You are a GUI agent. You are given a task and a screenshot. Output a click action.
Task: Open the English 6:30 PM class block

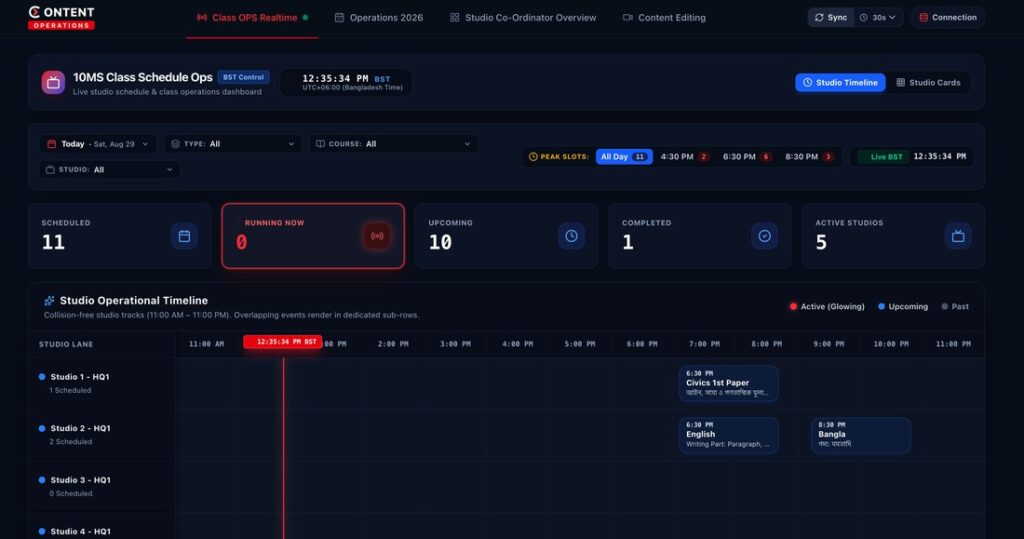click(728, 435)
